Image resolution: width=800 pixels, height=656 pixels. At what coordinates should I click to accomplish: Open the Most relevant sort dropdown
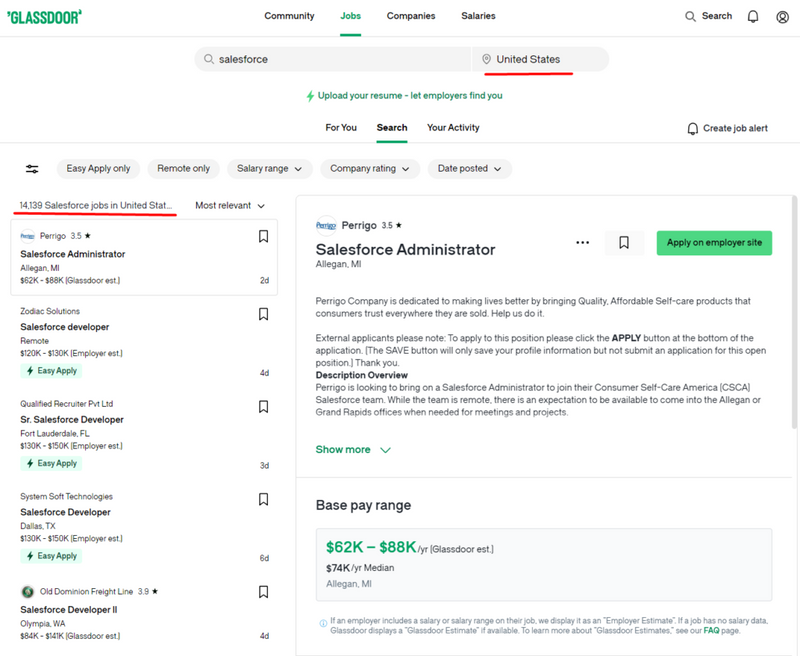point(230,206)
